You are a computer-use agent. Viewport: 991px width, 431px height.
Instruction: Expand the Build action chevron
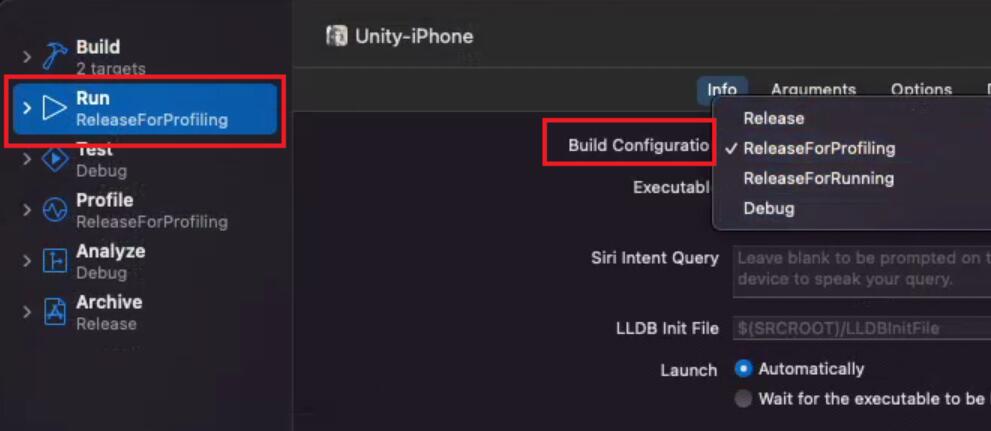(26, 57)
